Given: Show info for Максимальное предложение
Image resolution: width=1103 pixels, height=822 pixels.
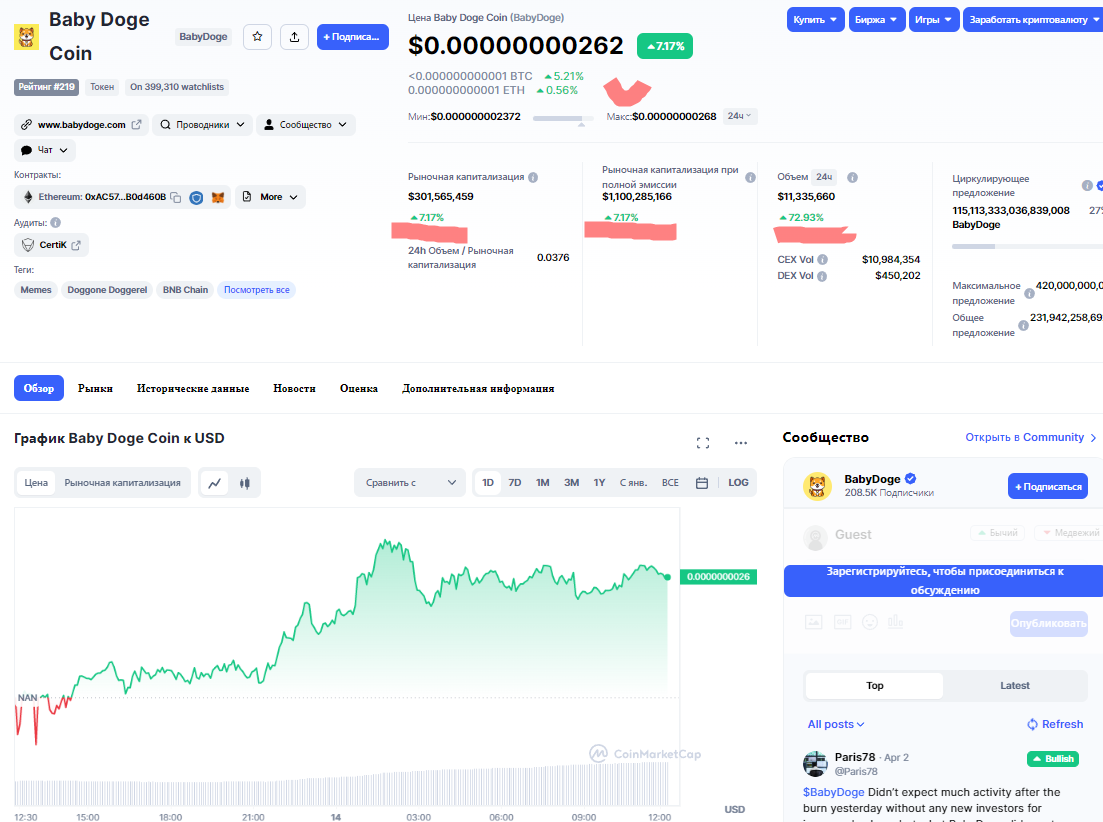Looking at the screenshot, I should [x=1029, y=293].
